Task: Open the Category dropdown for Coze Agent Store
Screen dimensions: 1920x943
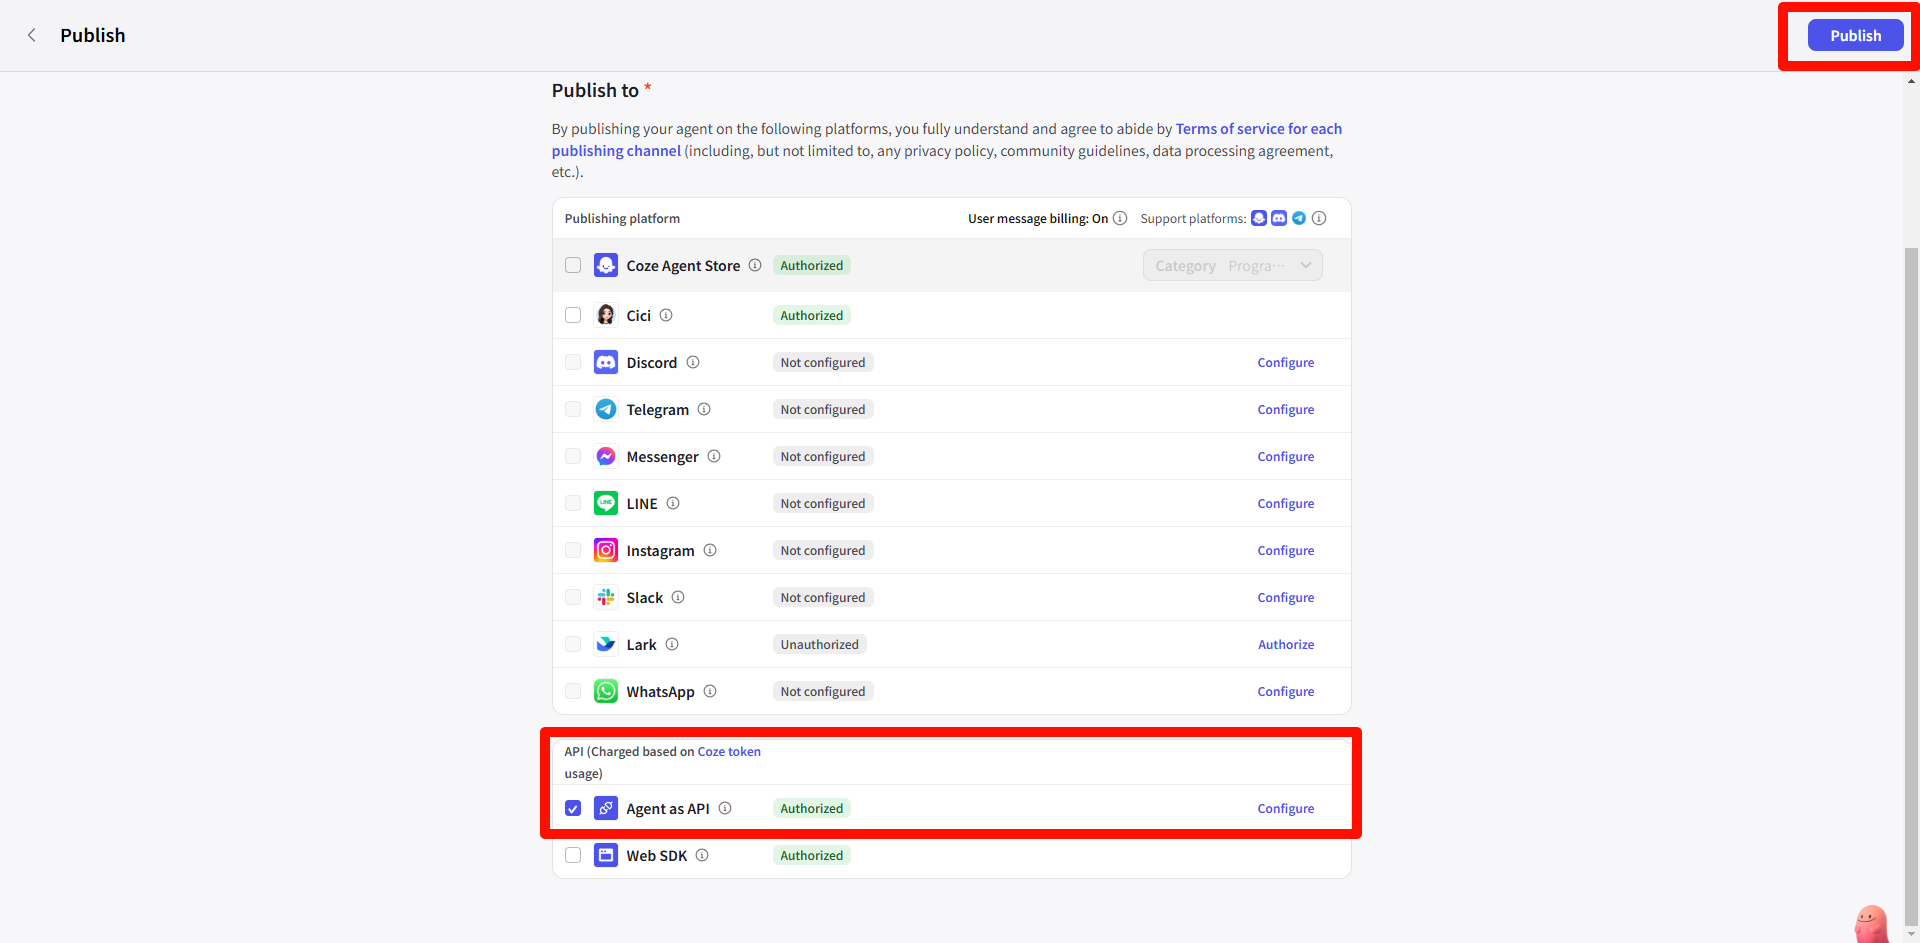Action: pyautogui.click(x=1232, y=265)
